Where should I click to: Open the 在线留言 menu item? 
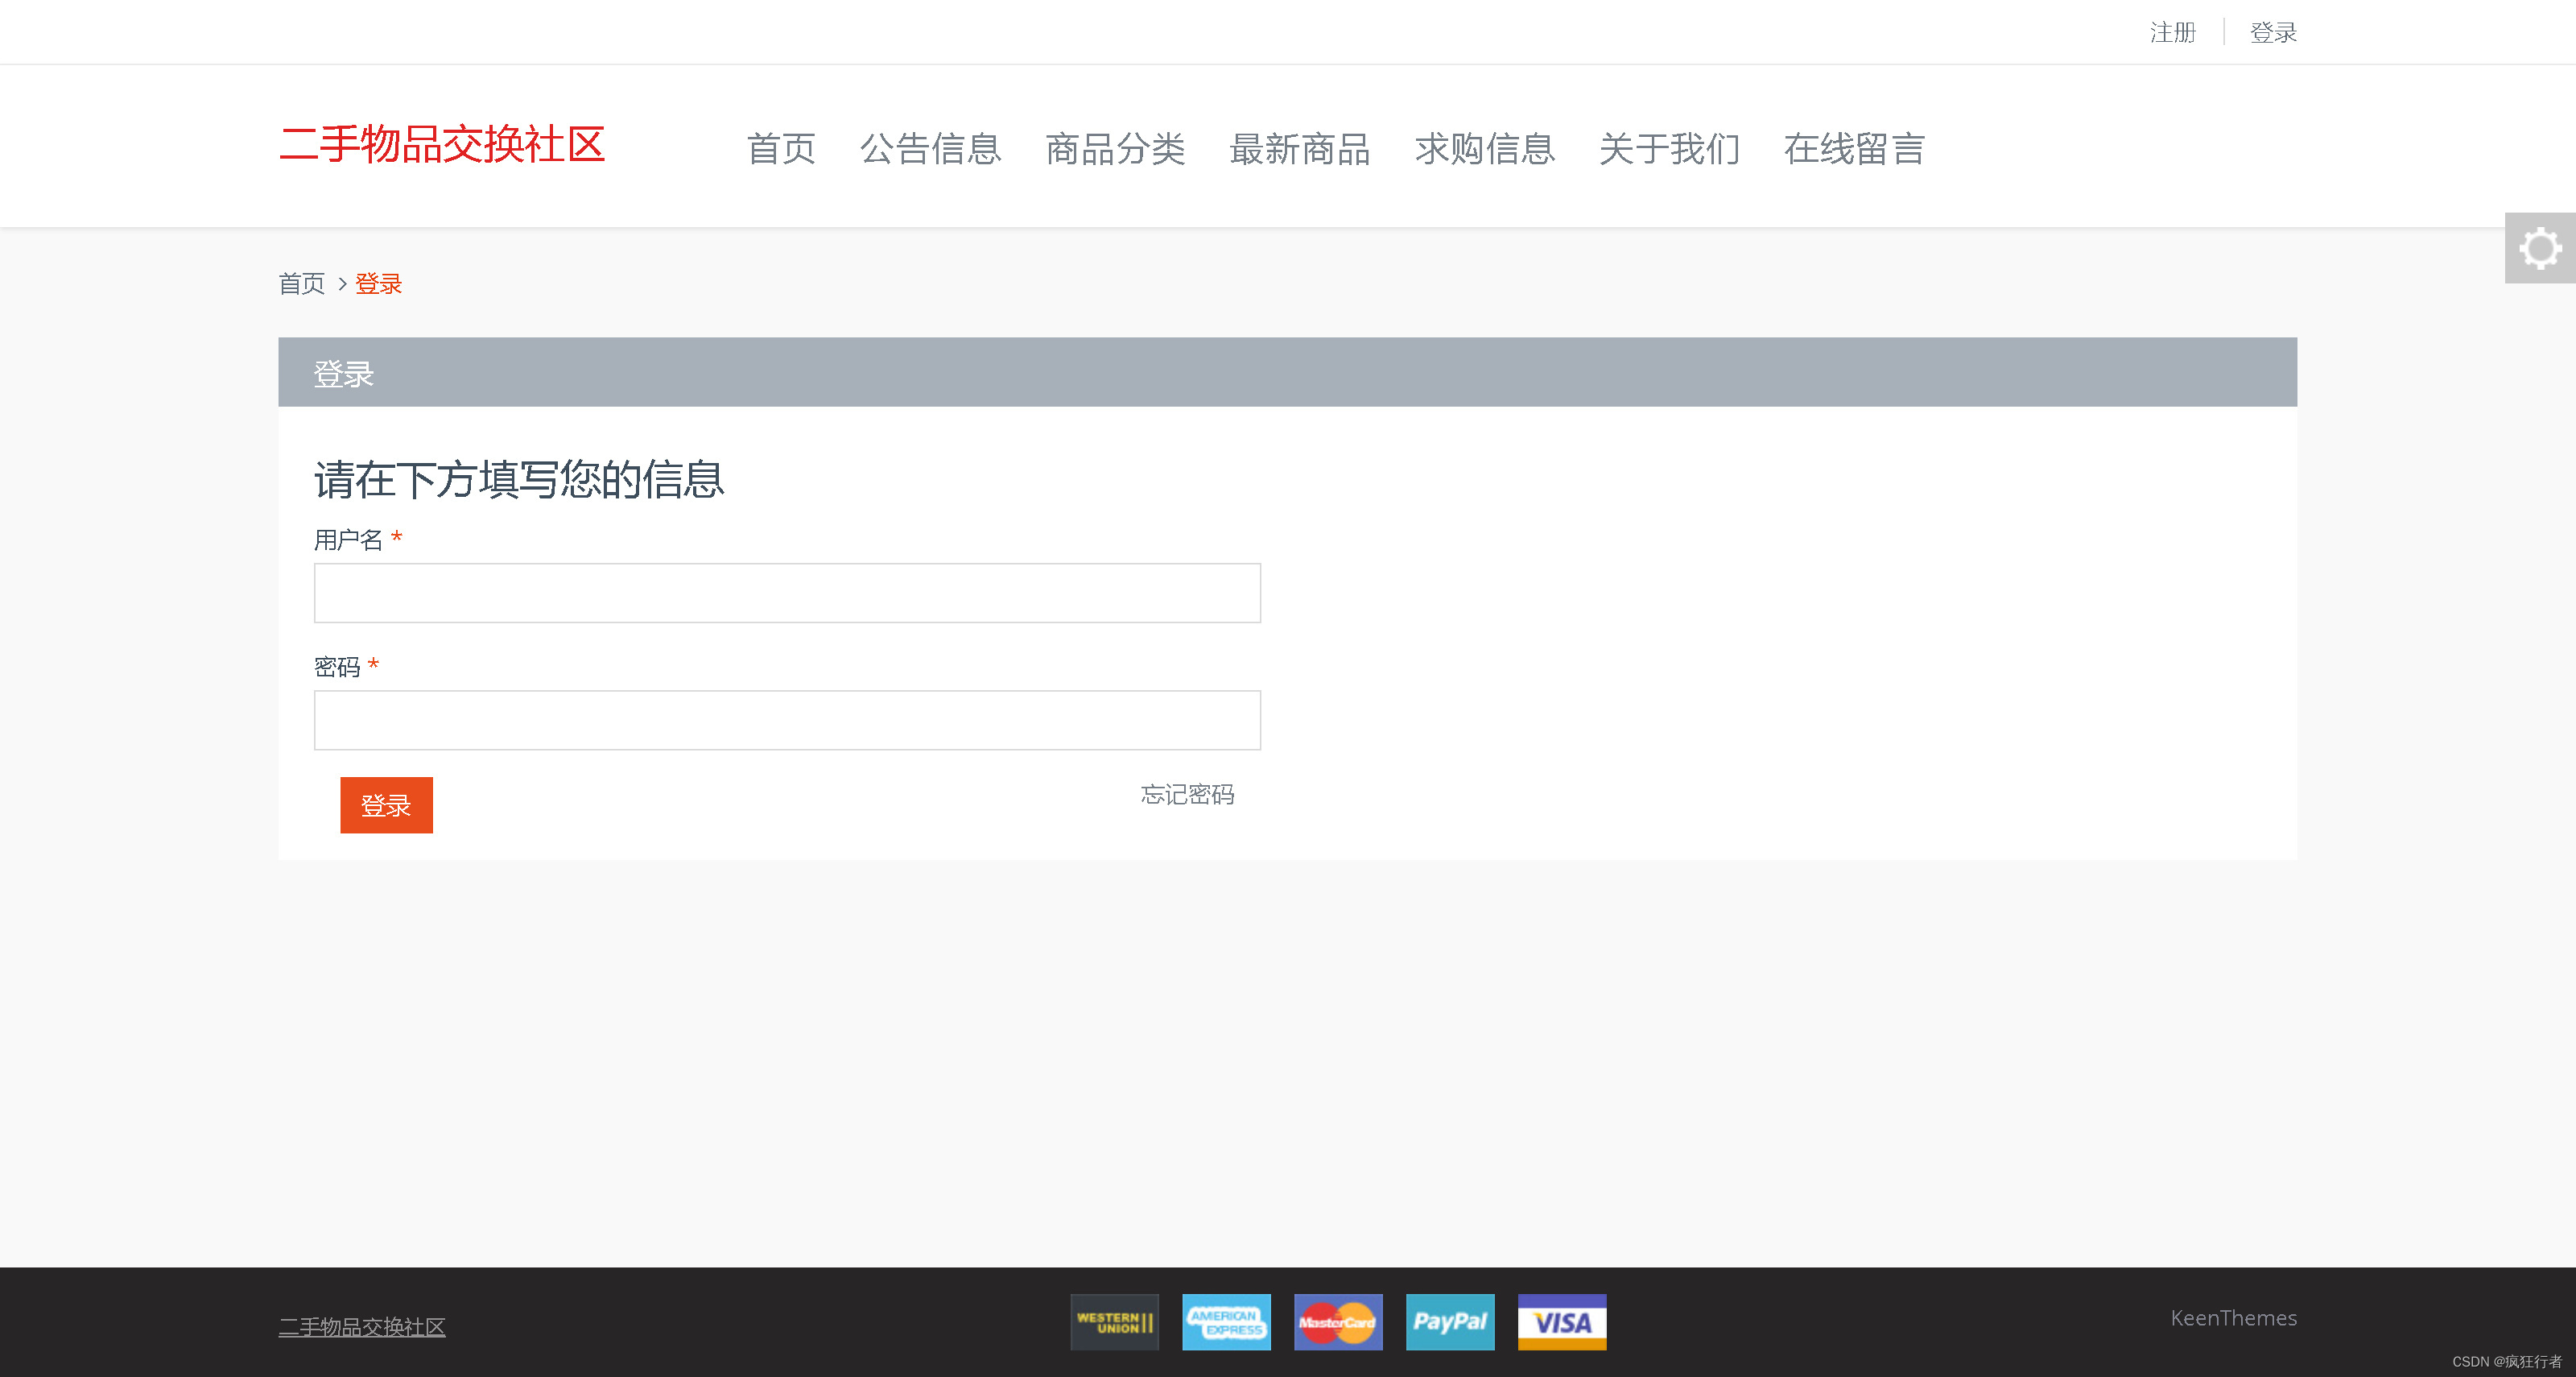pos(1854,149)
